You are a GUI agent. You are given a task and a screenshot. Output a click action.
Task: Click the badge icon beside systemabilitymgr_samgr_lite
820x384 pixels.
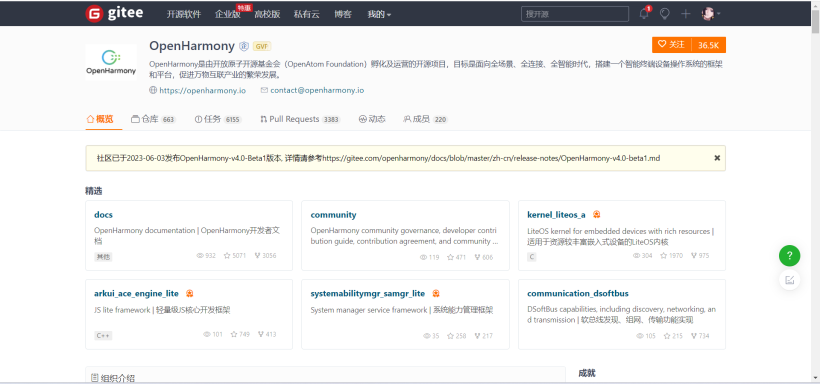pyautogui.click(x=436, y=293)
